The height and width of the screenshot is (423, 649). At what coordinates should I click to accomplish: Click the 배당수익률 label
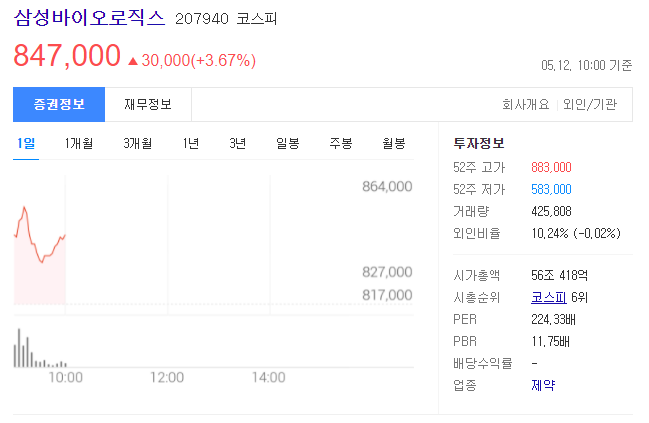click(483, 363)
